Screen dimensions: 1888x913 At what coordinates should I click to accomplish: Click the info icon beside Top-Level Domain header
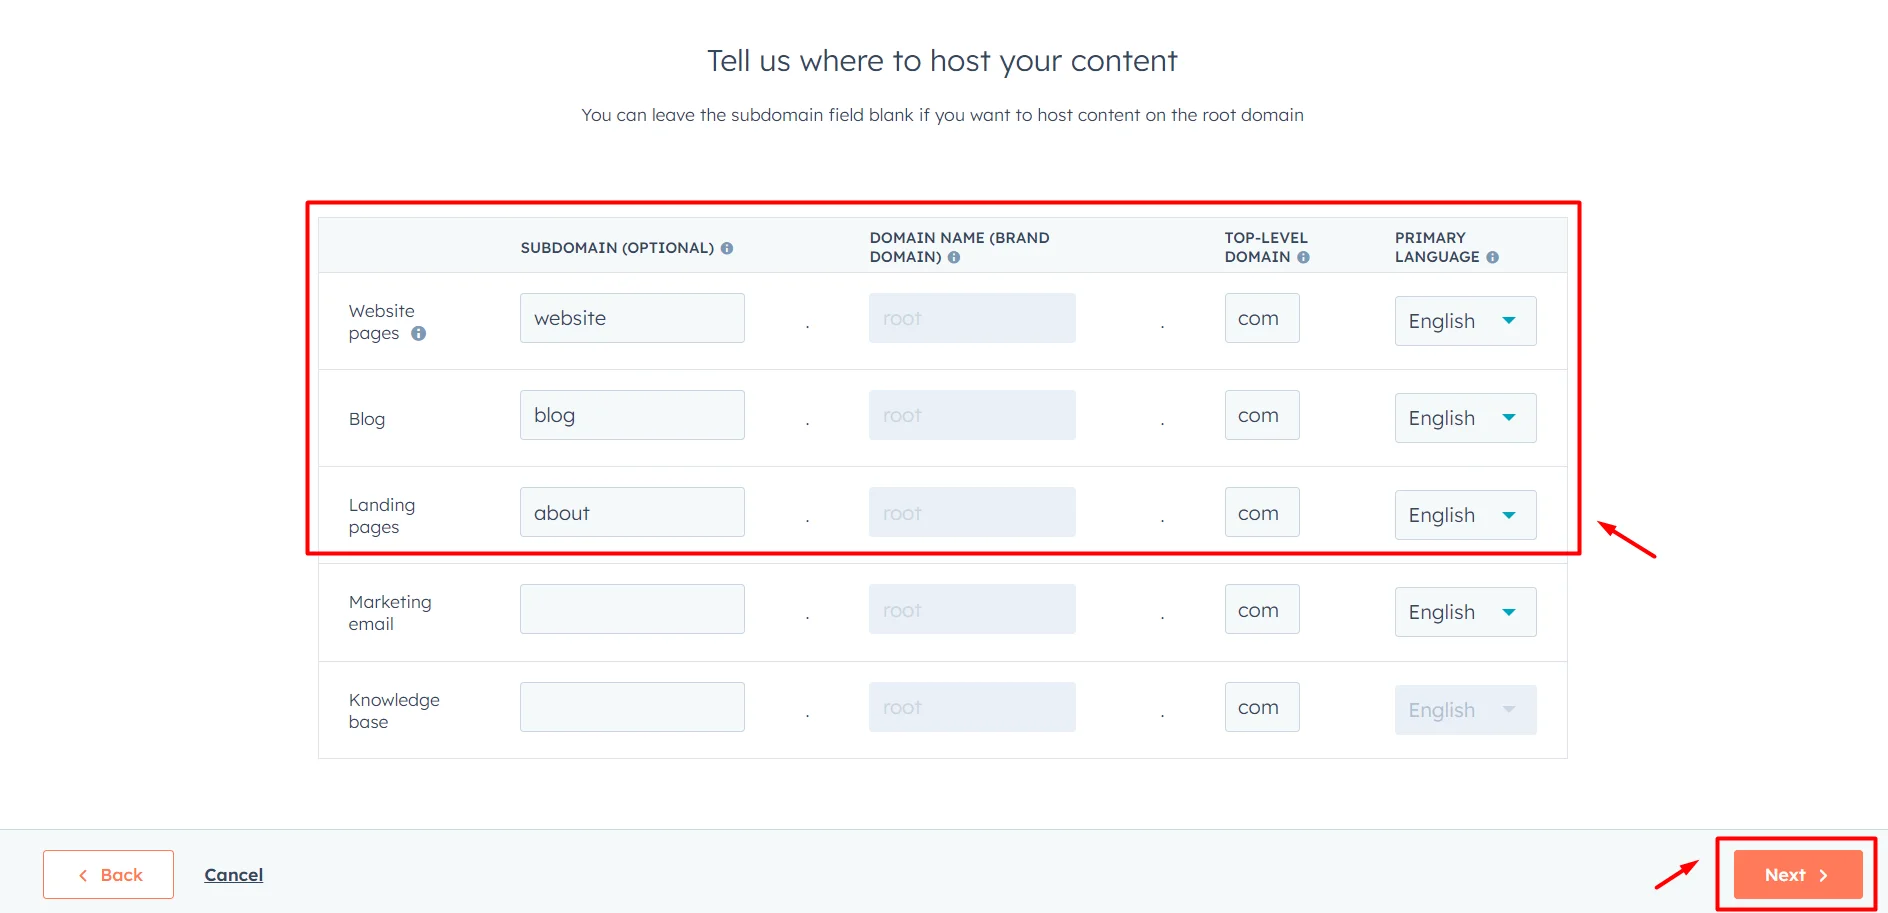tap(1303, 257)
